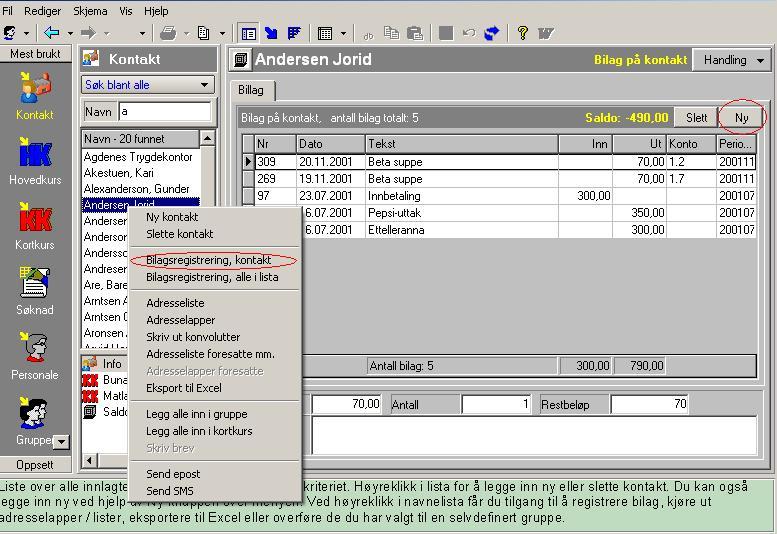Open the Søknad module icon

pos(35,285)
